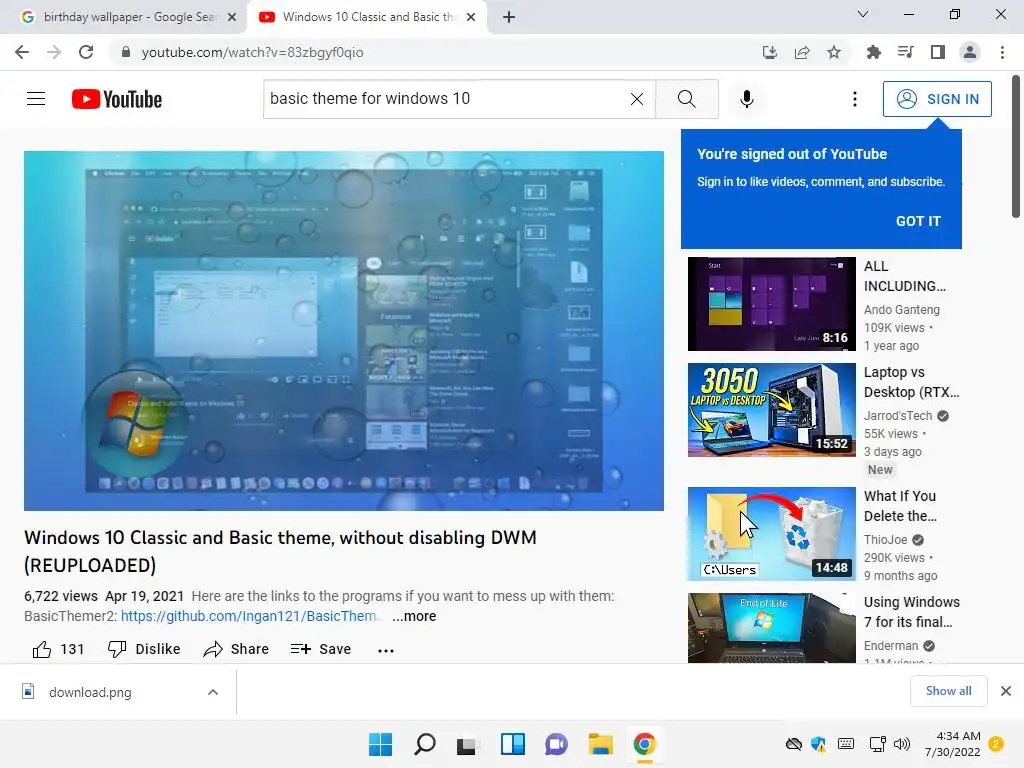Show all downloads
1024x768 pixels.
(948, 691)
